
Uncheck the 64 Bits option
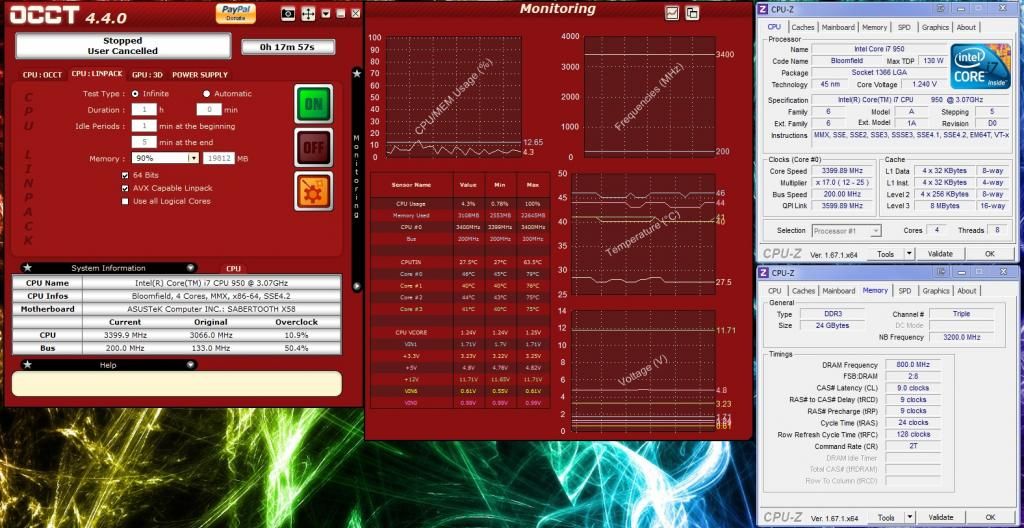(125, 175)
